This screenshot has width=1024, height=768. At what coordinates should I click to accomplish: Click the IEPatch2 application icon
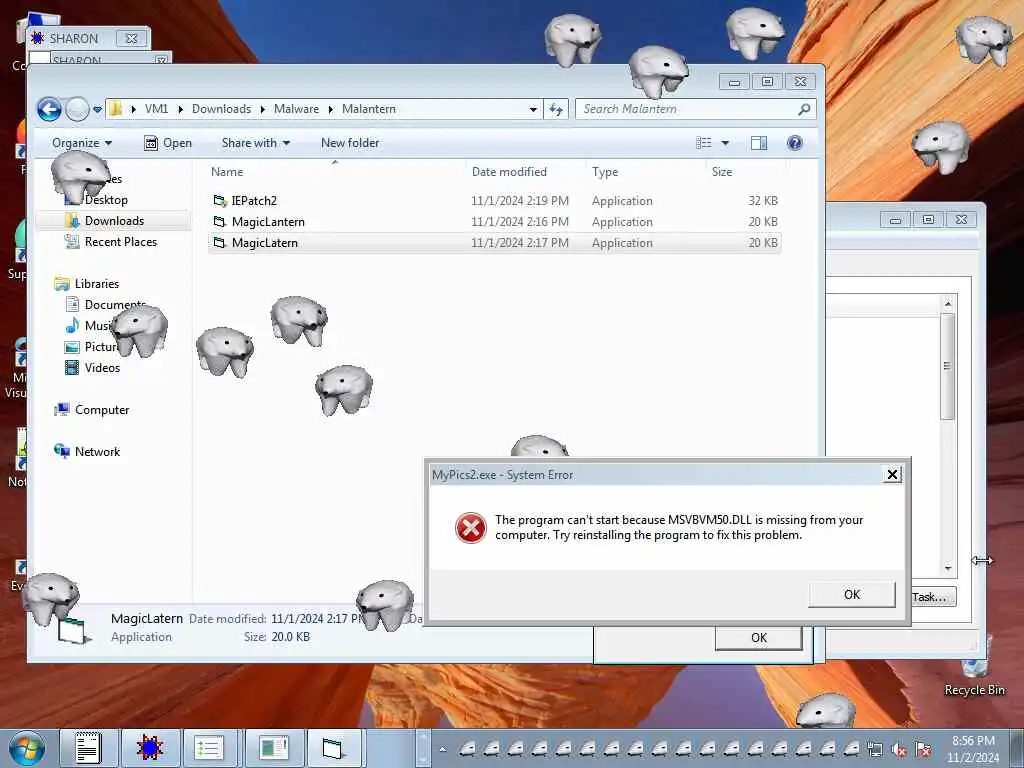220,200
